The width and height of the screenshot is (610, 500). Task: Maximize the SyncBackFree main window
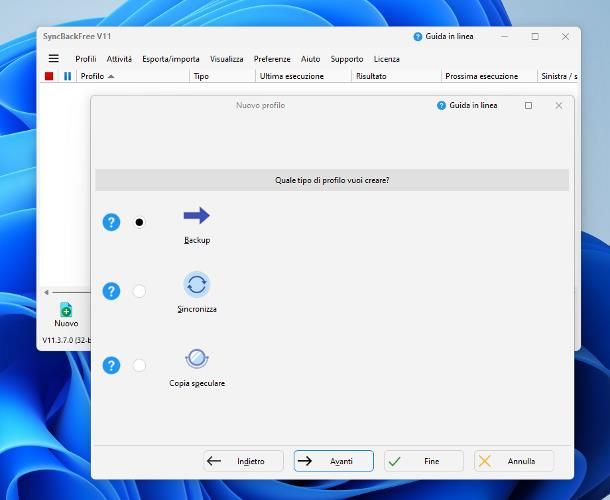pyautogui.click(x=535, y=37)
